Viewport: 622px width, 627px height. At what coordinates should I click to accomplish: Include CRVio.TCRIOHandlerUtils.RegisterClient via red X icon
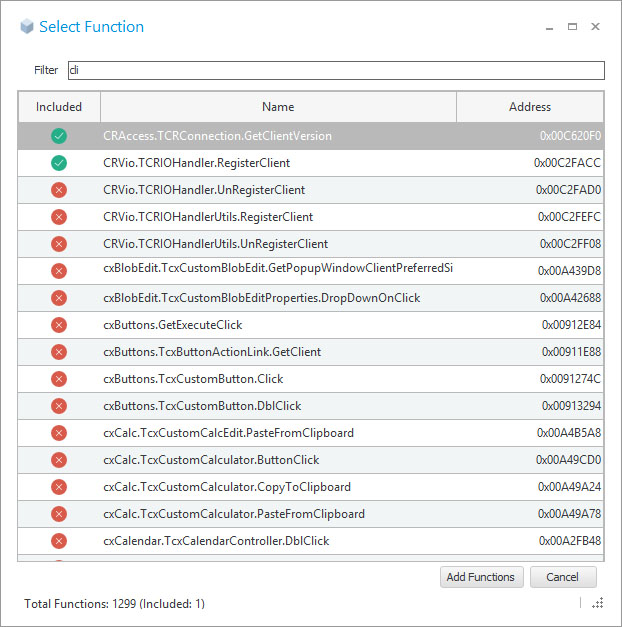pos(59,217)
